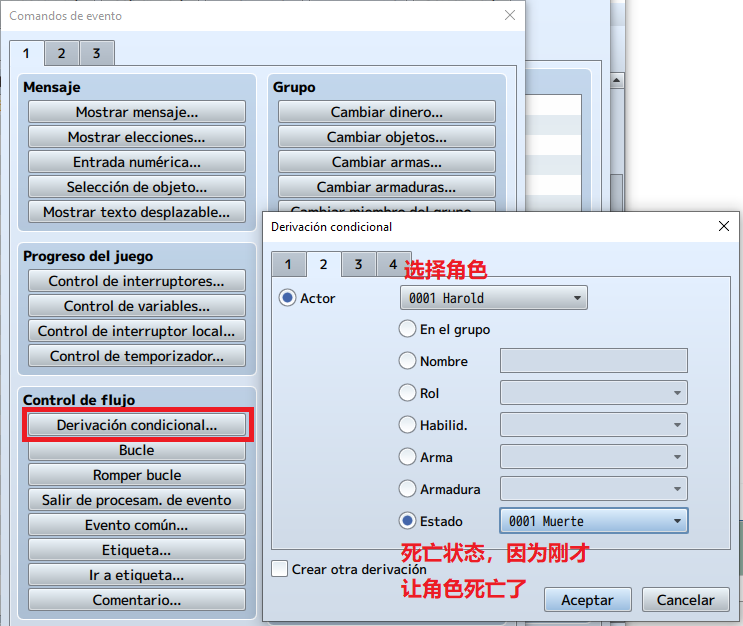Image resolution: width=743 pixels, height=626 pixels.
Task: Click Derivación condicional button
Action: [x=136, y=425]
